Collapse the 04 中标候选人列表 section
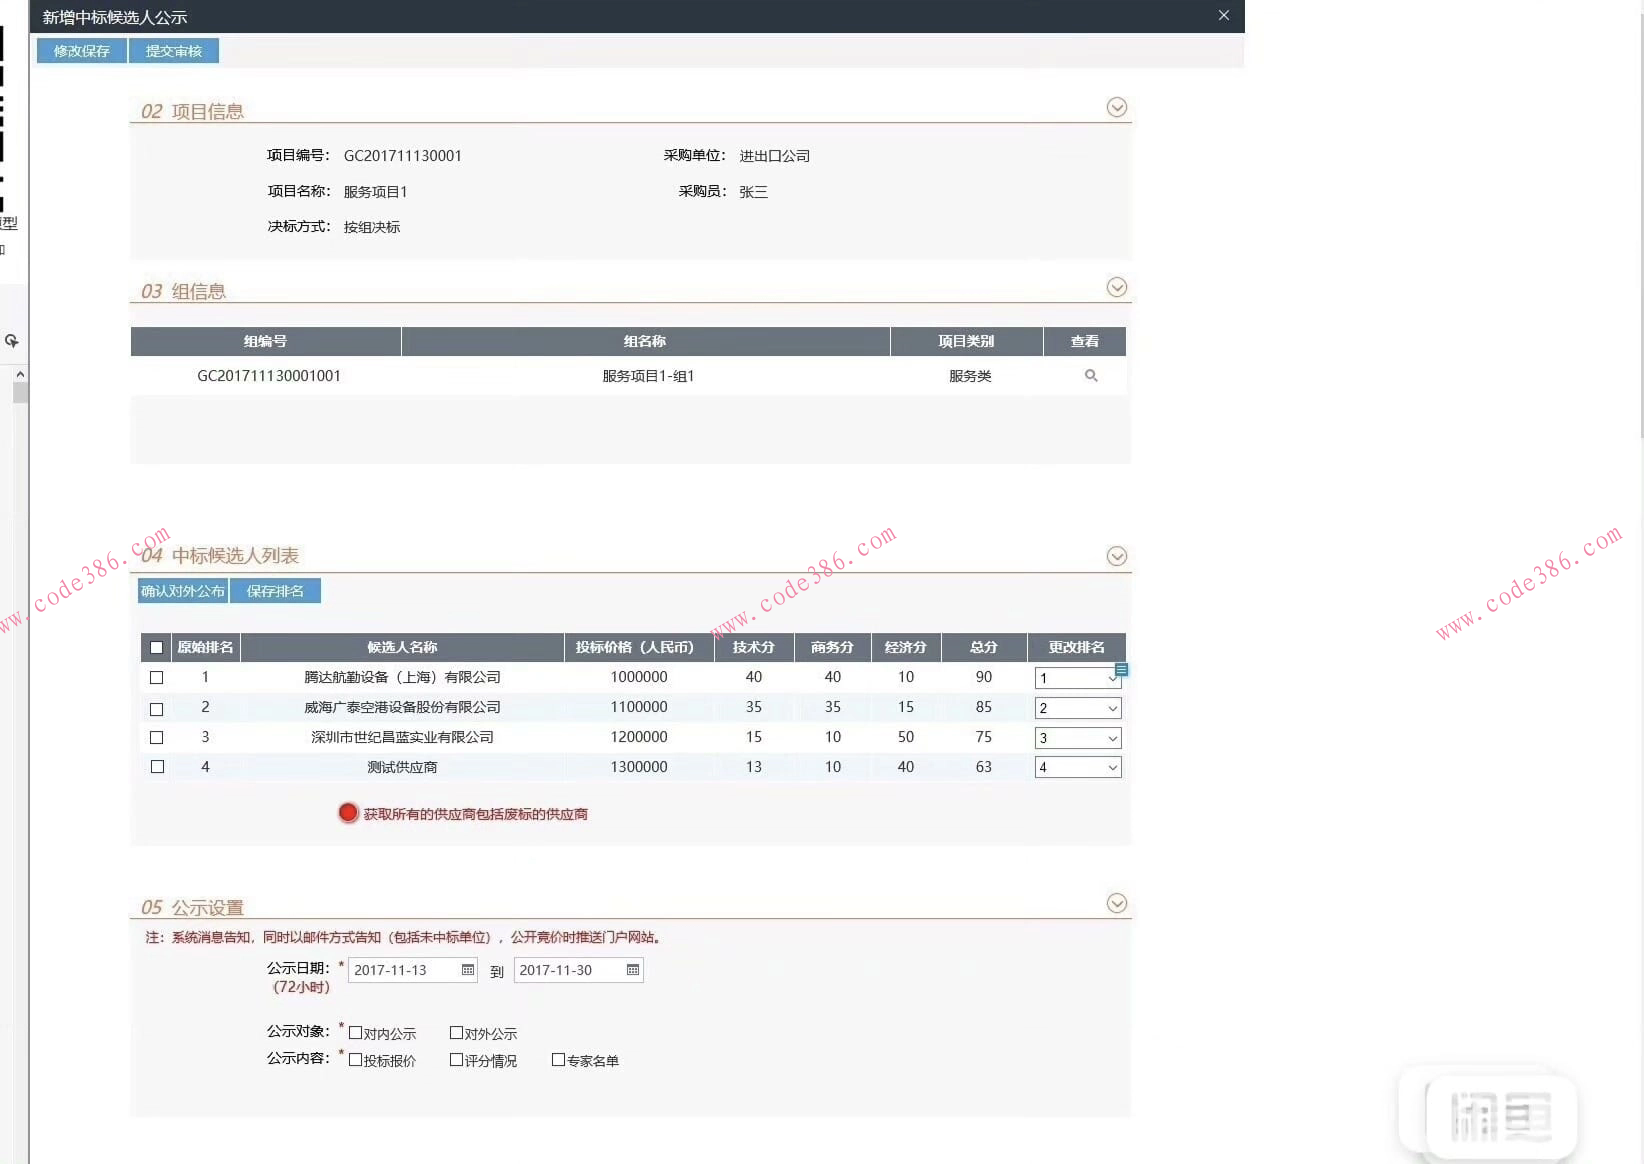The width and height of the screenshot is (1644, 1164). coord(1117,556)
